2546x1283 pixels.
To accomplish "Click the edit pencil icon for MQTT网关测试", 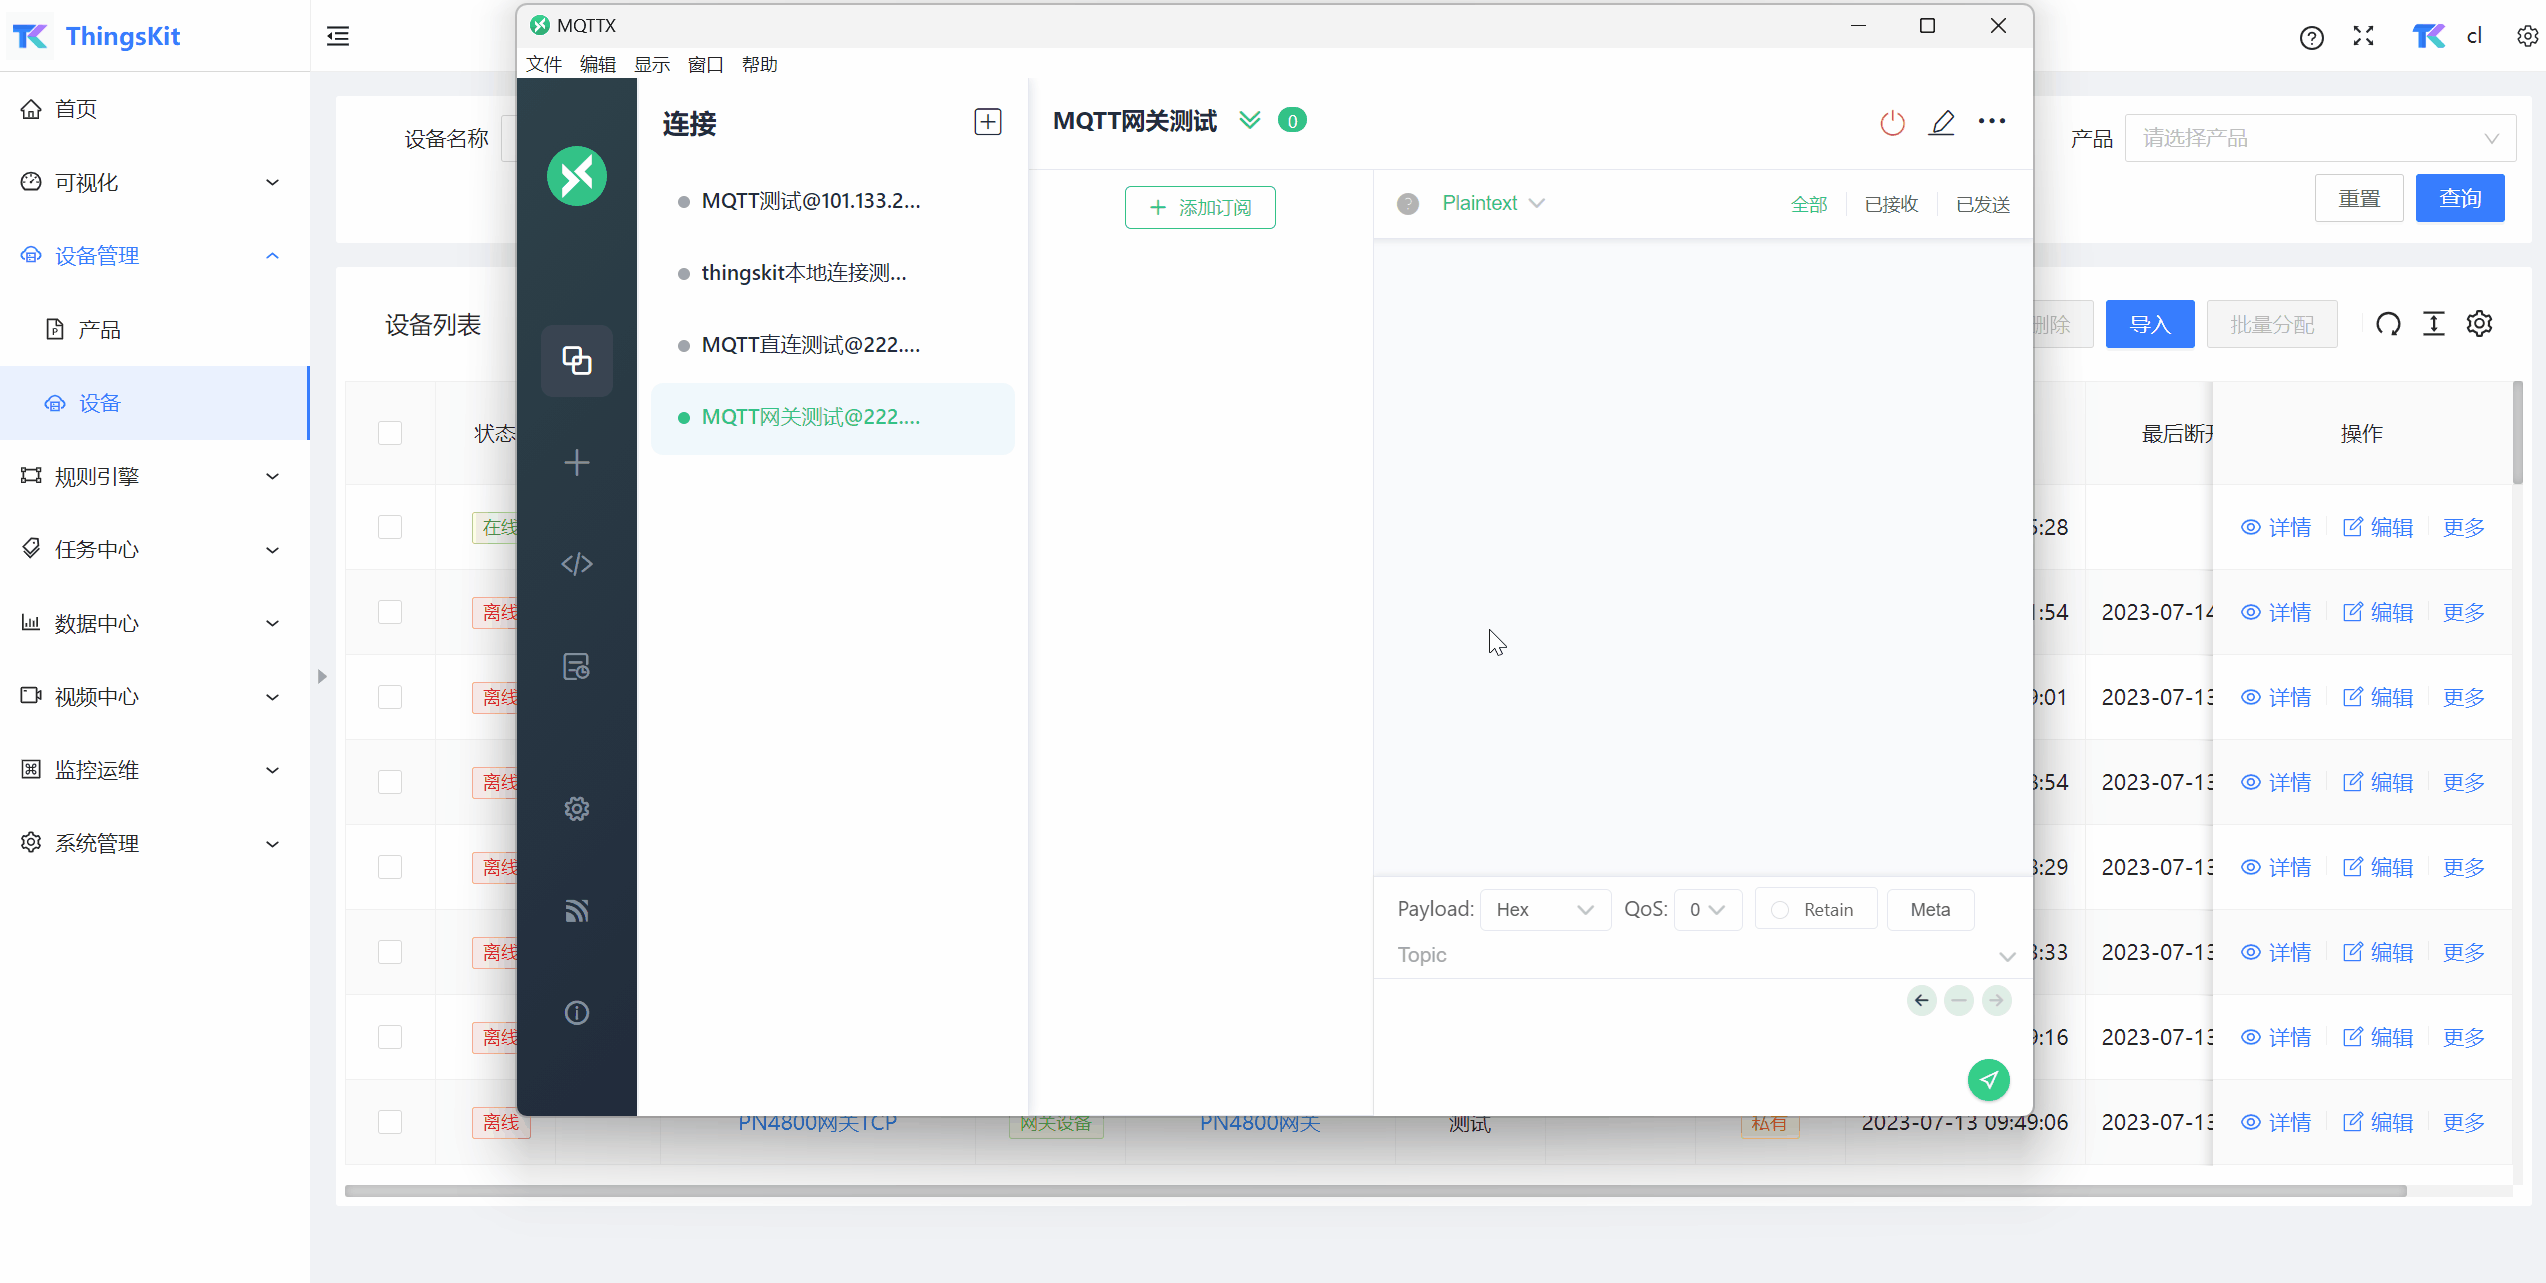I will [1941, 122].
